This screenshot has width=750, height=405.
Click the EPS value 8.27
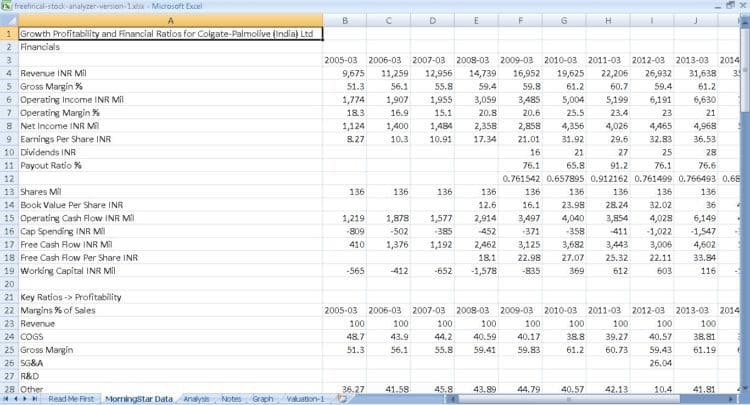click(x=355, y=139)
